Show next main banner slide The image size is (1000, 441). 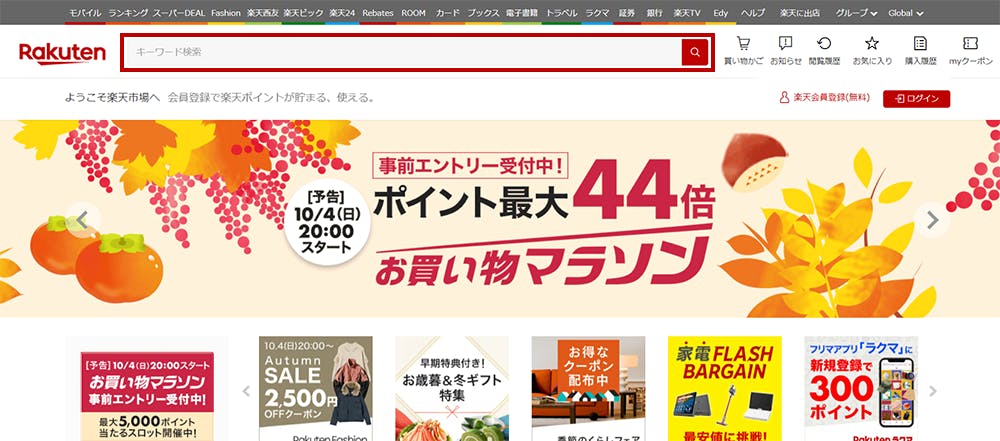click(932, 220)
